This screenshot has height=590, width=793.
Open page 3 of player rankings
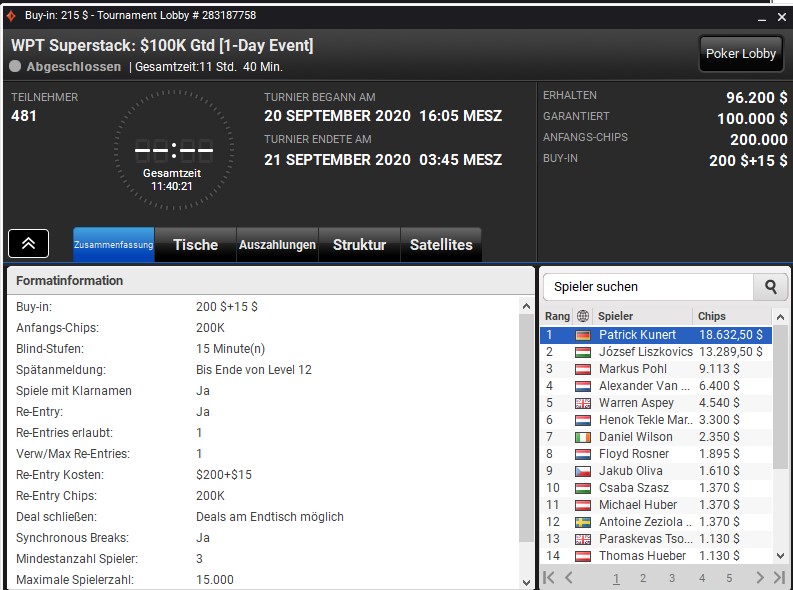click(x=672, y=578)
